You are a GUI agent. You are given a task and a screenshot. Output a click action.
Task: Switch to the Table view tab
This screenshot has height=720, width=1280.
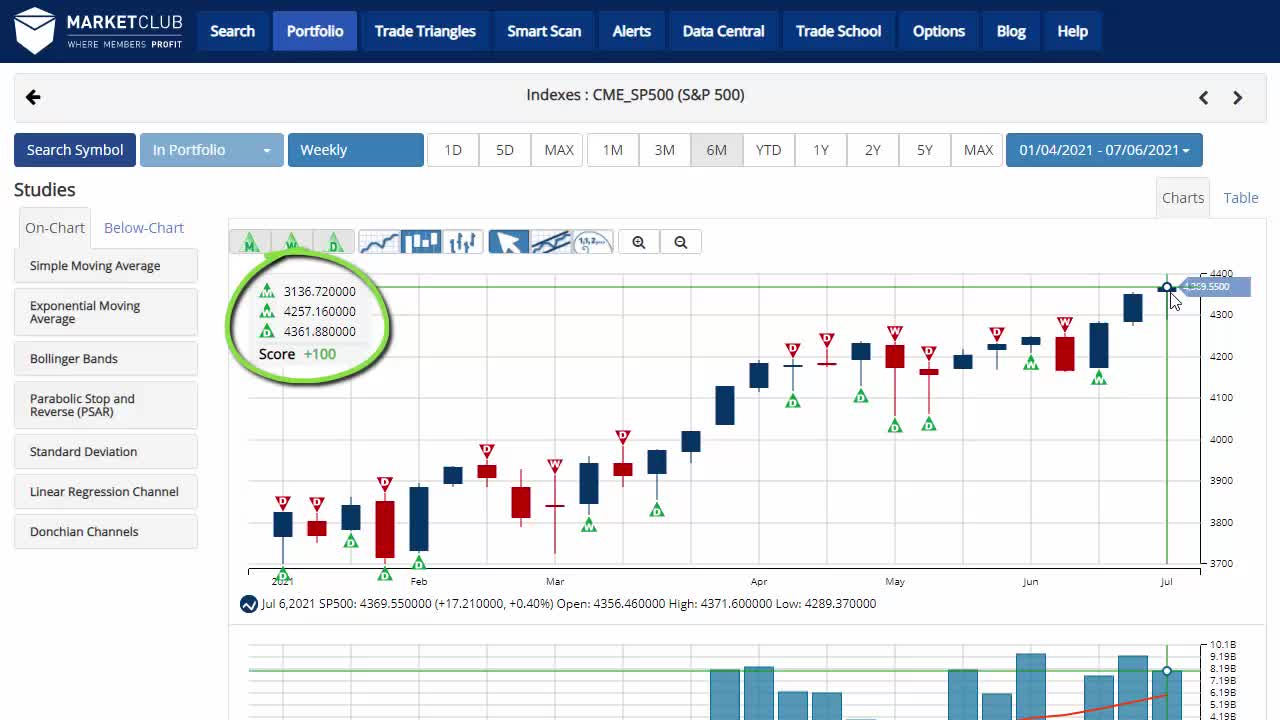[x=1241, y=198]
